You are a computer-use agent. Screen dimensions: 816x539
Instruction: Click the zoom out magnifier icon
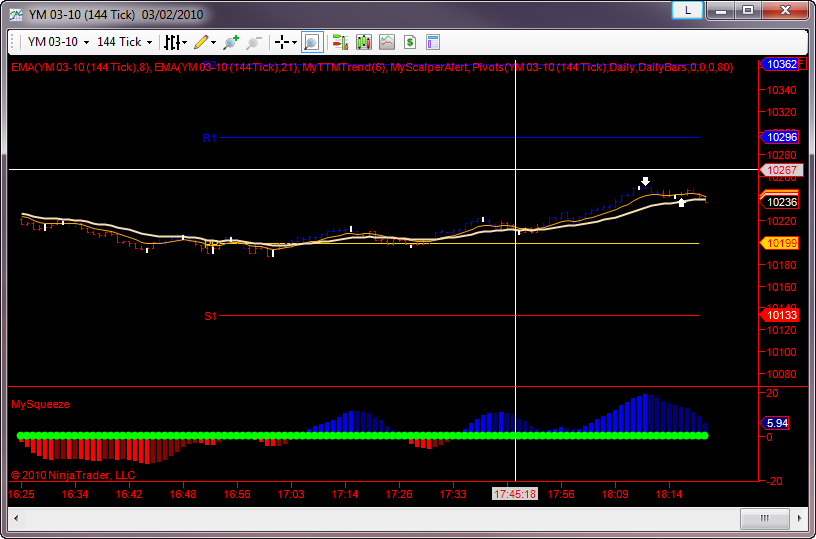coord(253,42)
